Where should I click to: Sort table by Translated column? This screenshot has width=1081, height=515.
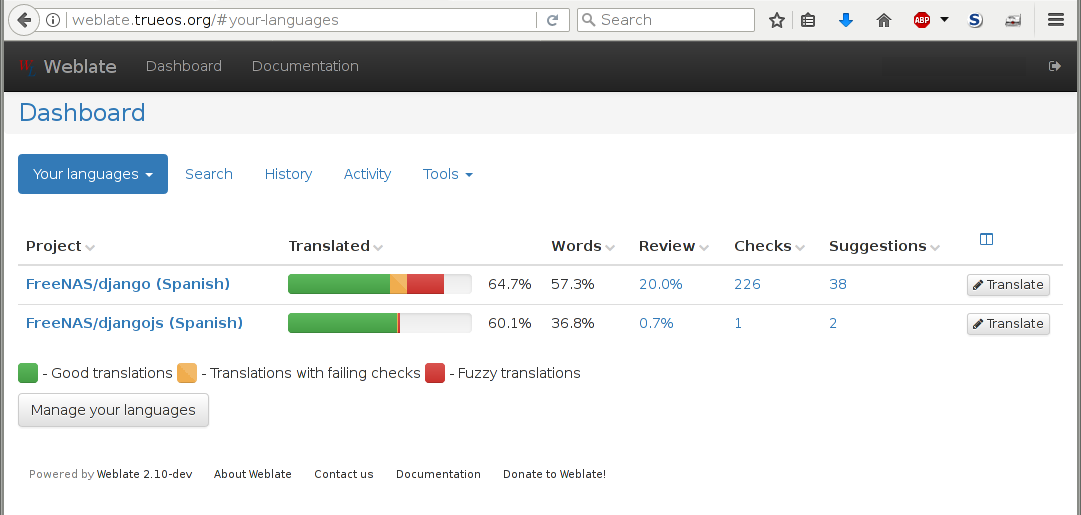336,246
